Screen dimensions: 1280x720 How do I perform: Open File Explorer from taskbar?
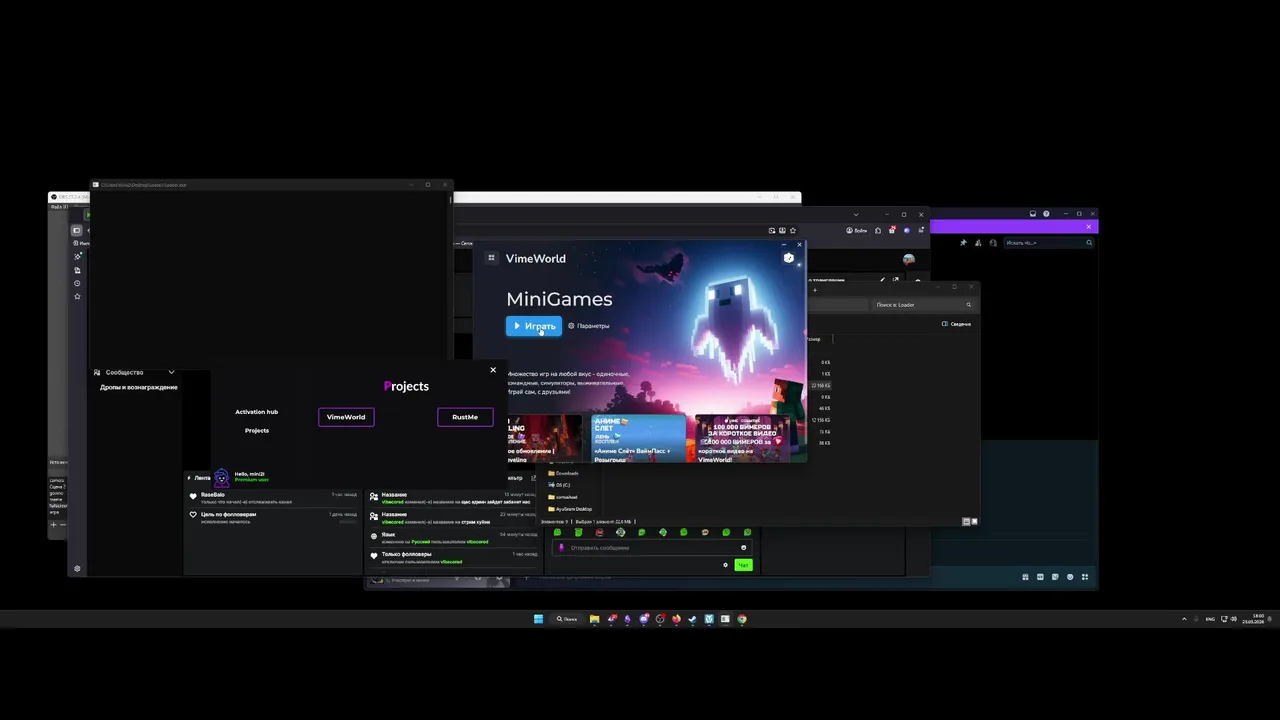point(594,619)
